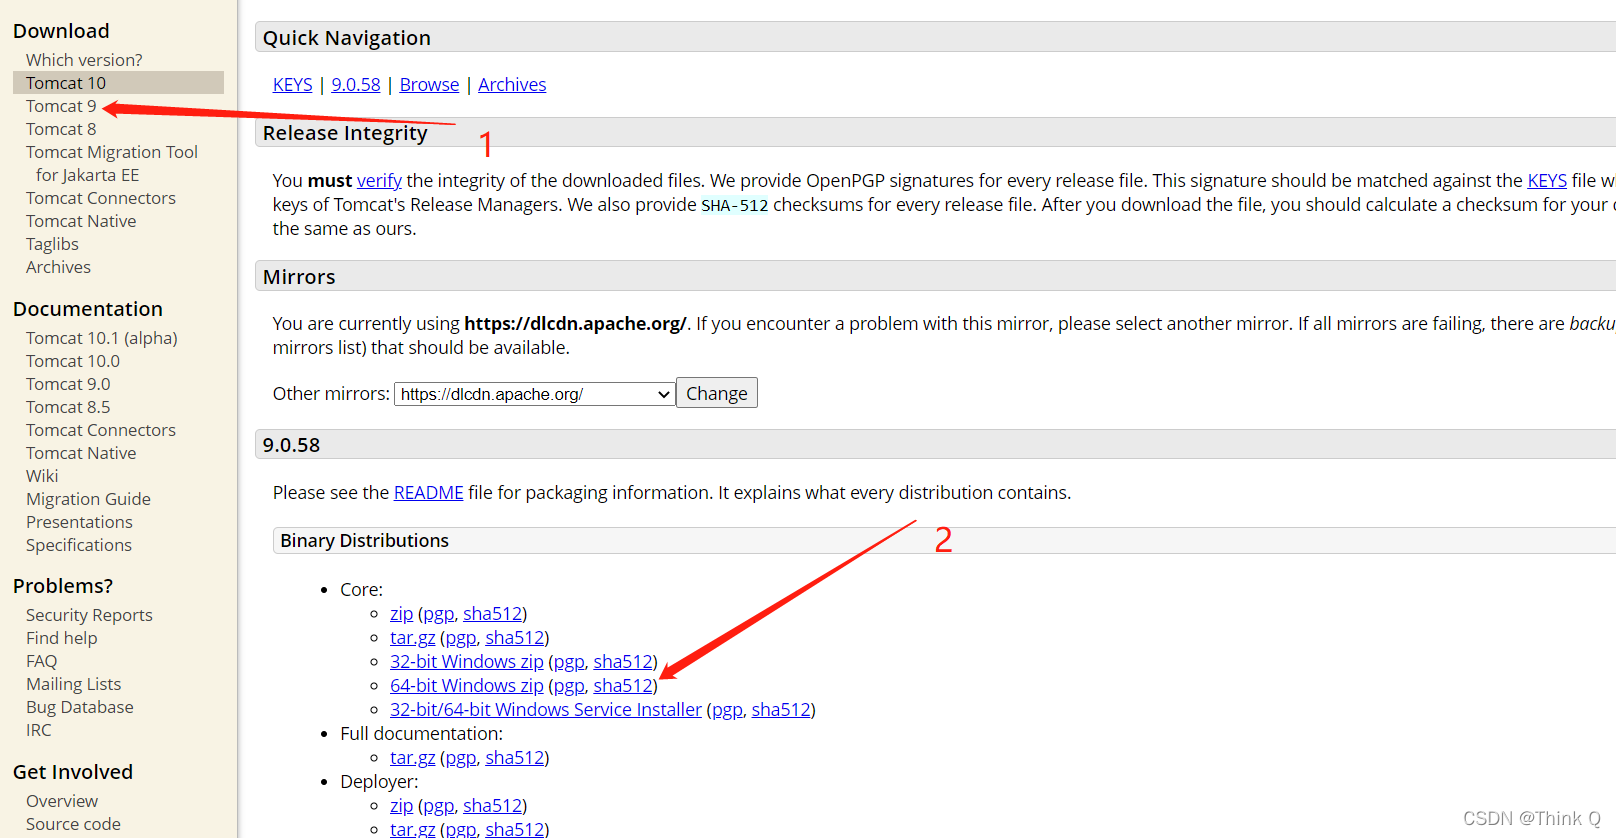Download the Deployer zip
Screen dimensions: 1616x838
[401, 806]
